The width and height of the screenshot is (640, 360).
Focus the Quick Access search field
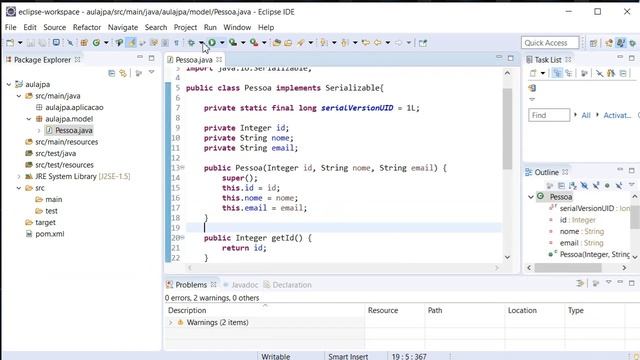[x=550, y=42]
